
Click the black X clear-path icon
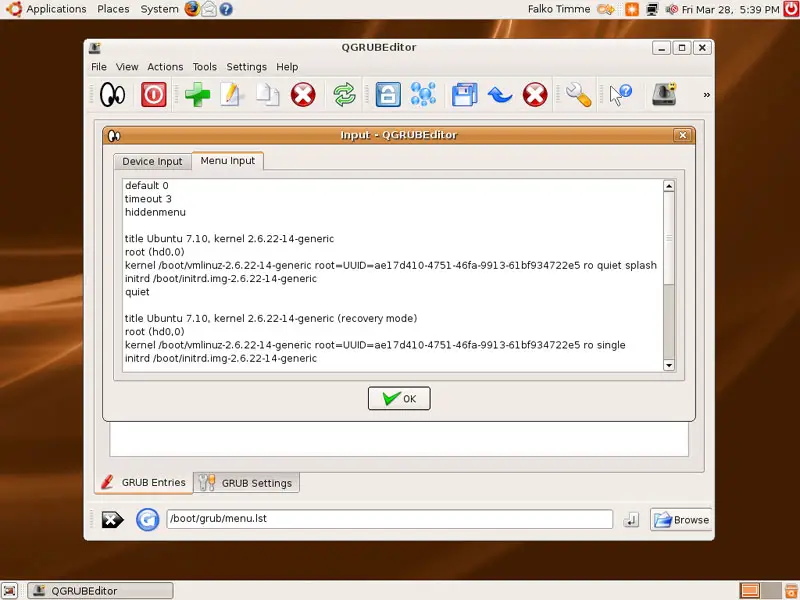click(112, 520)
